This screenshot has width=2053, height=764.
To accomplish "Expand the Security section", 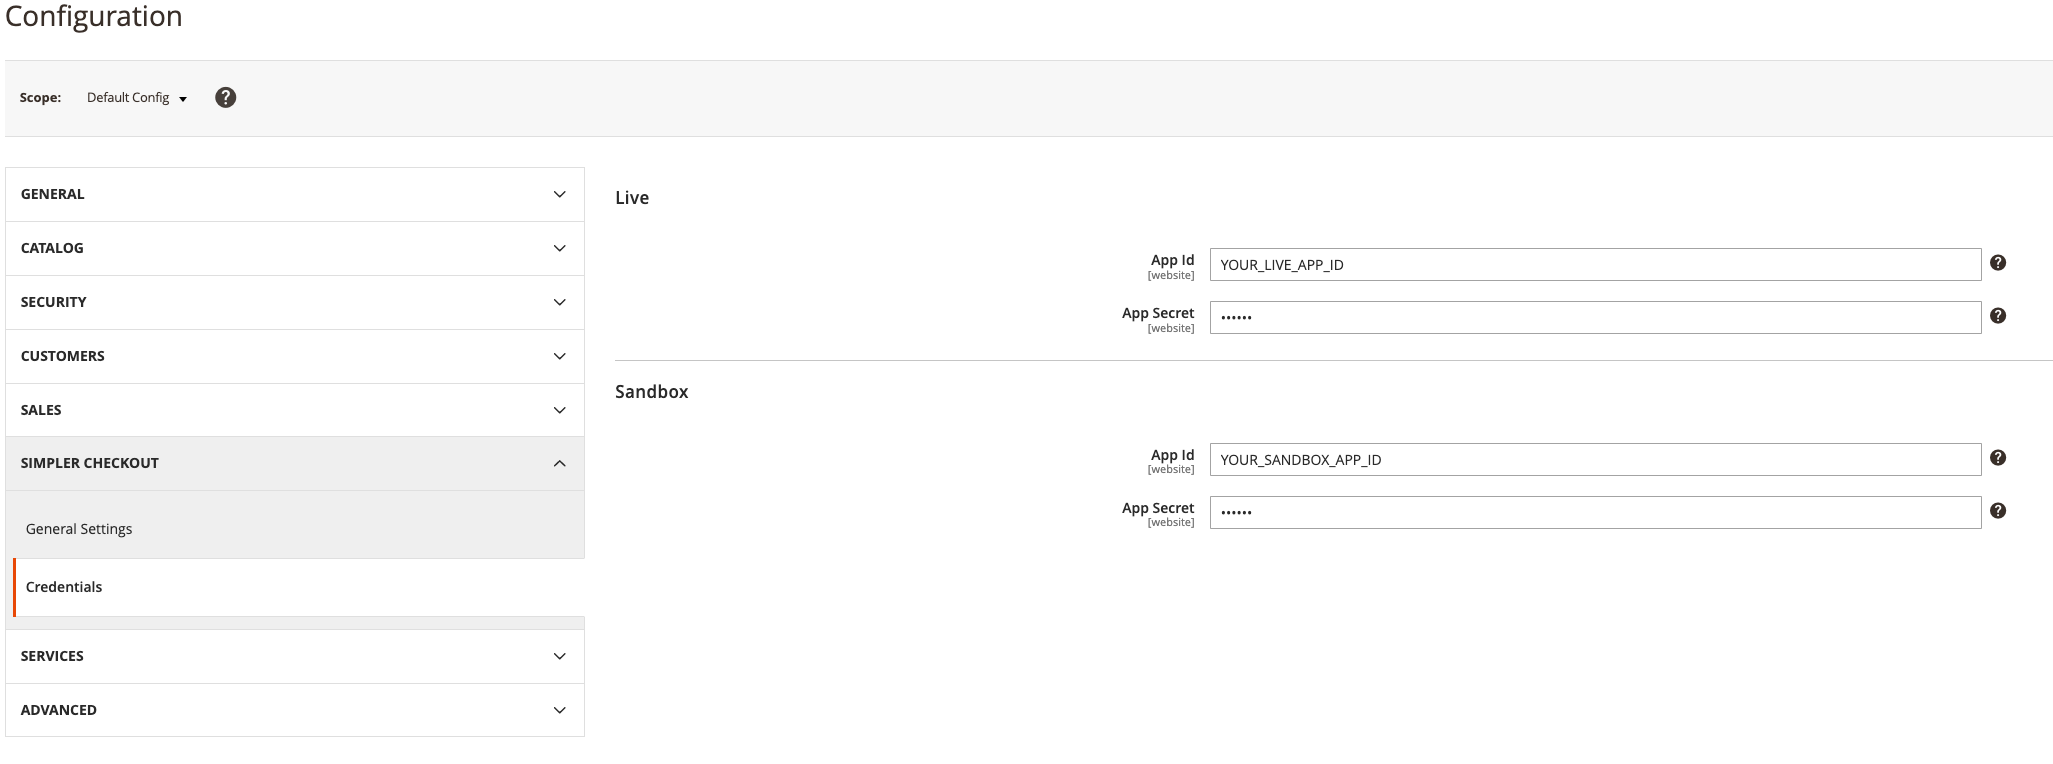I will pyautogui.click(x=295, y=302).
